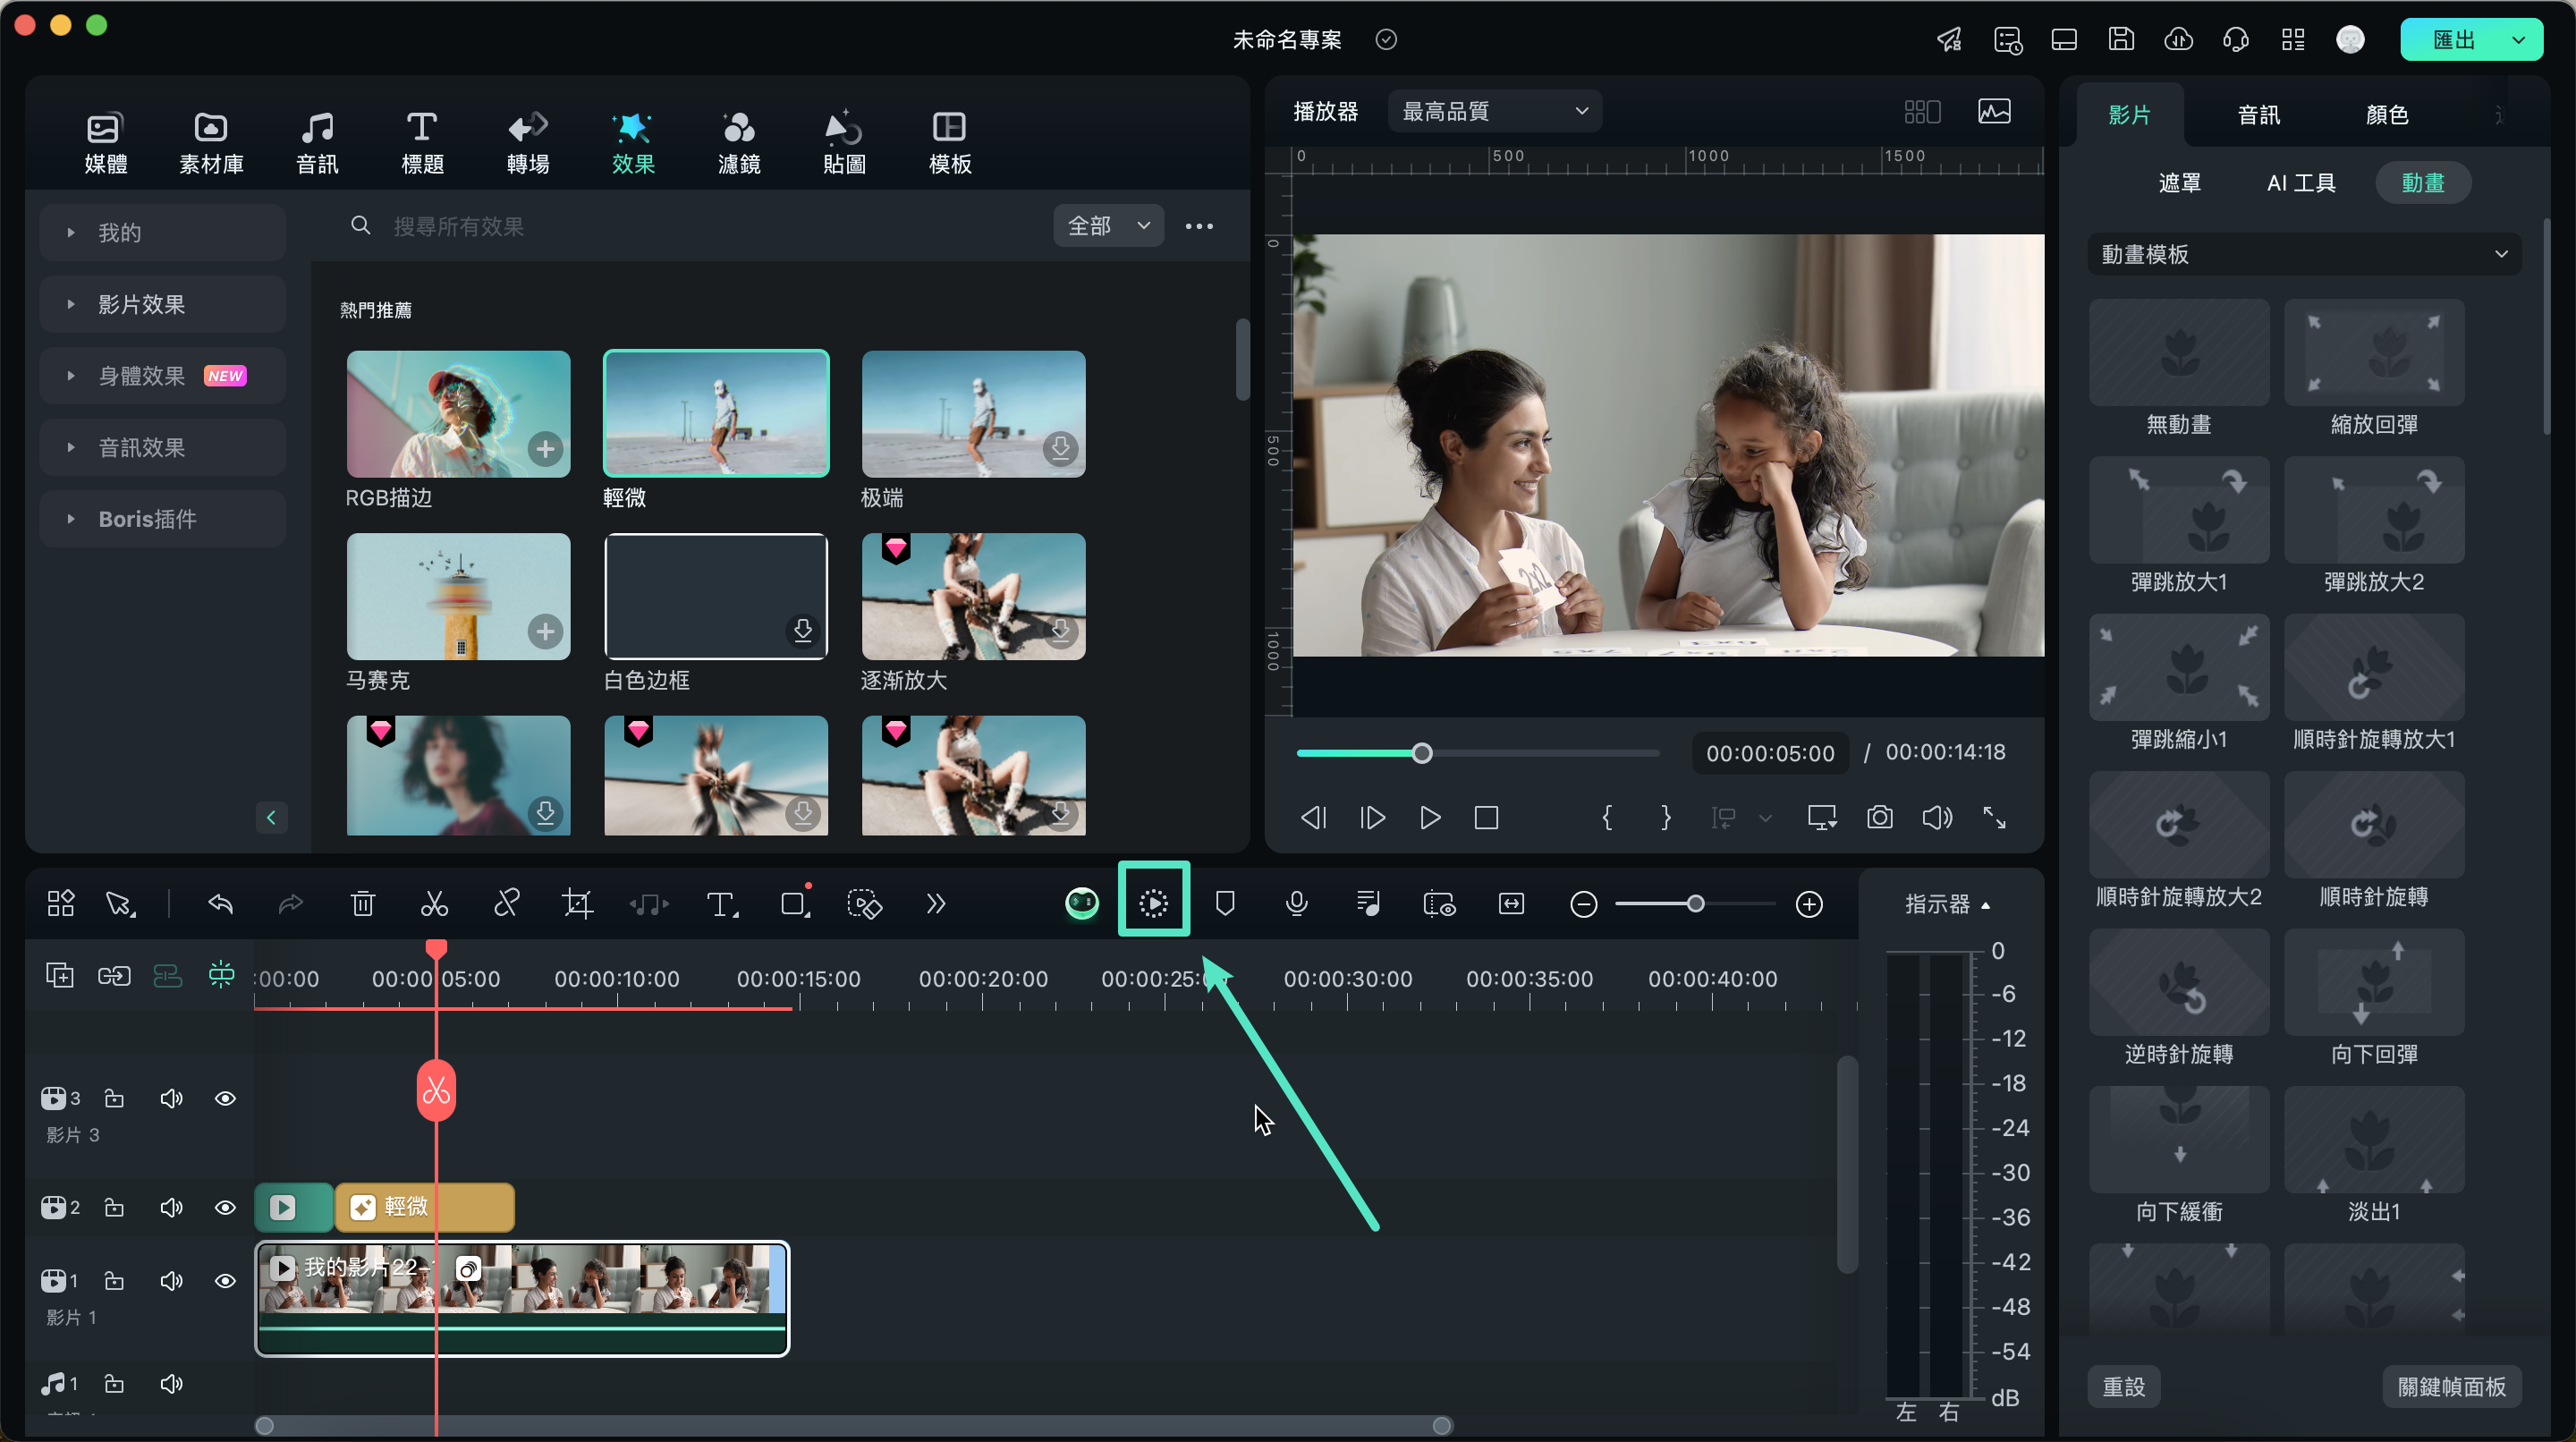Click the undo arrow icon
Screen dimensions: 2576x1442
221,904
